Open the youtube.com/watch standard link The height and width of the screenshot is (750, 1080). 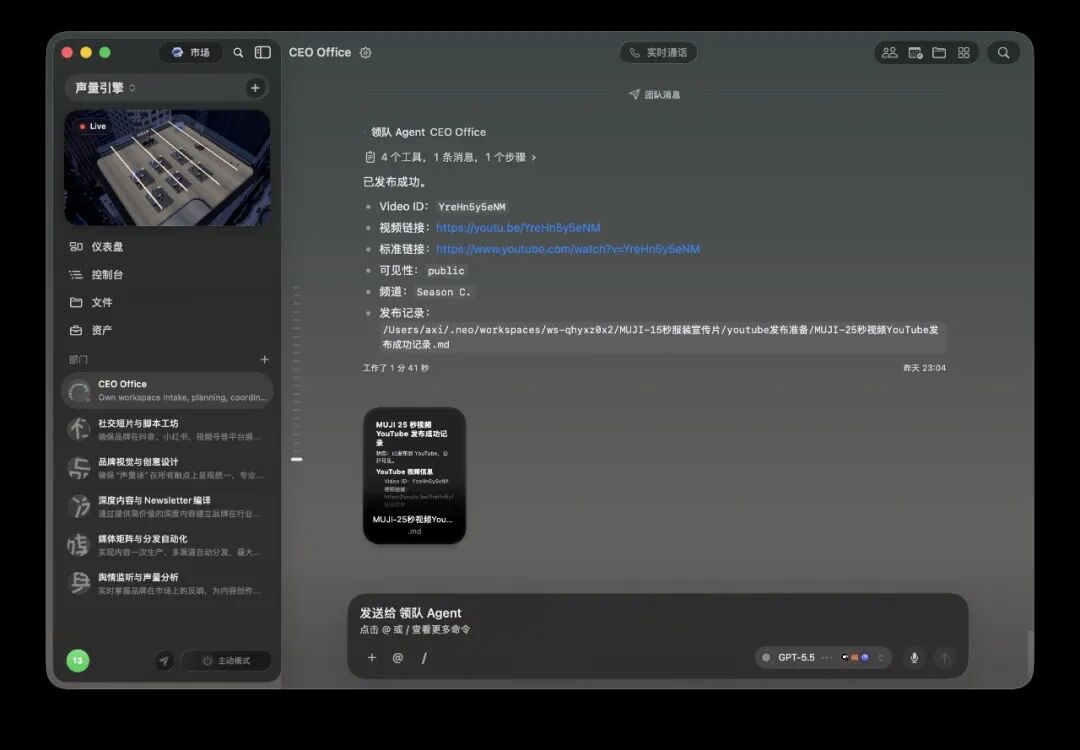click(568, 249)
